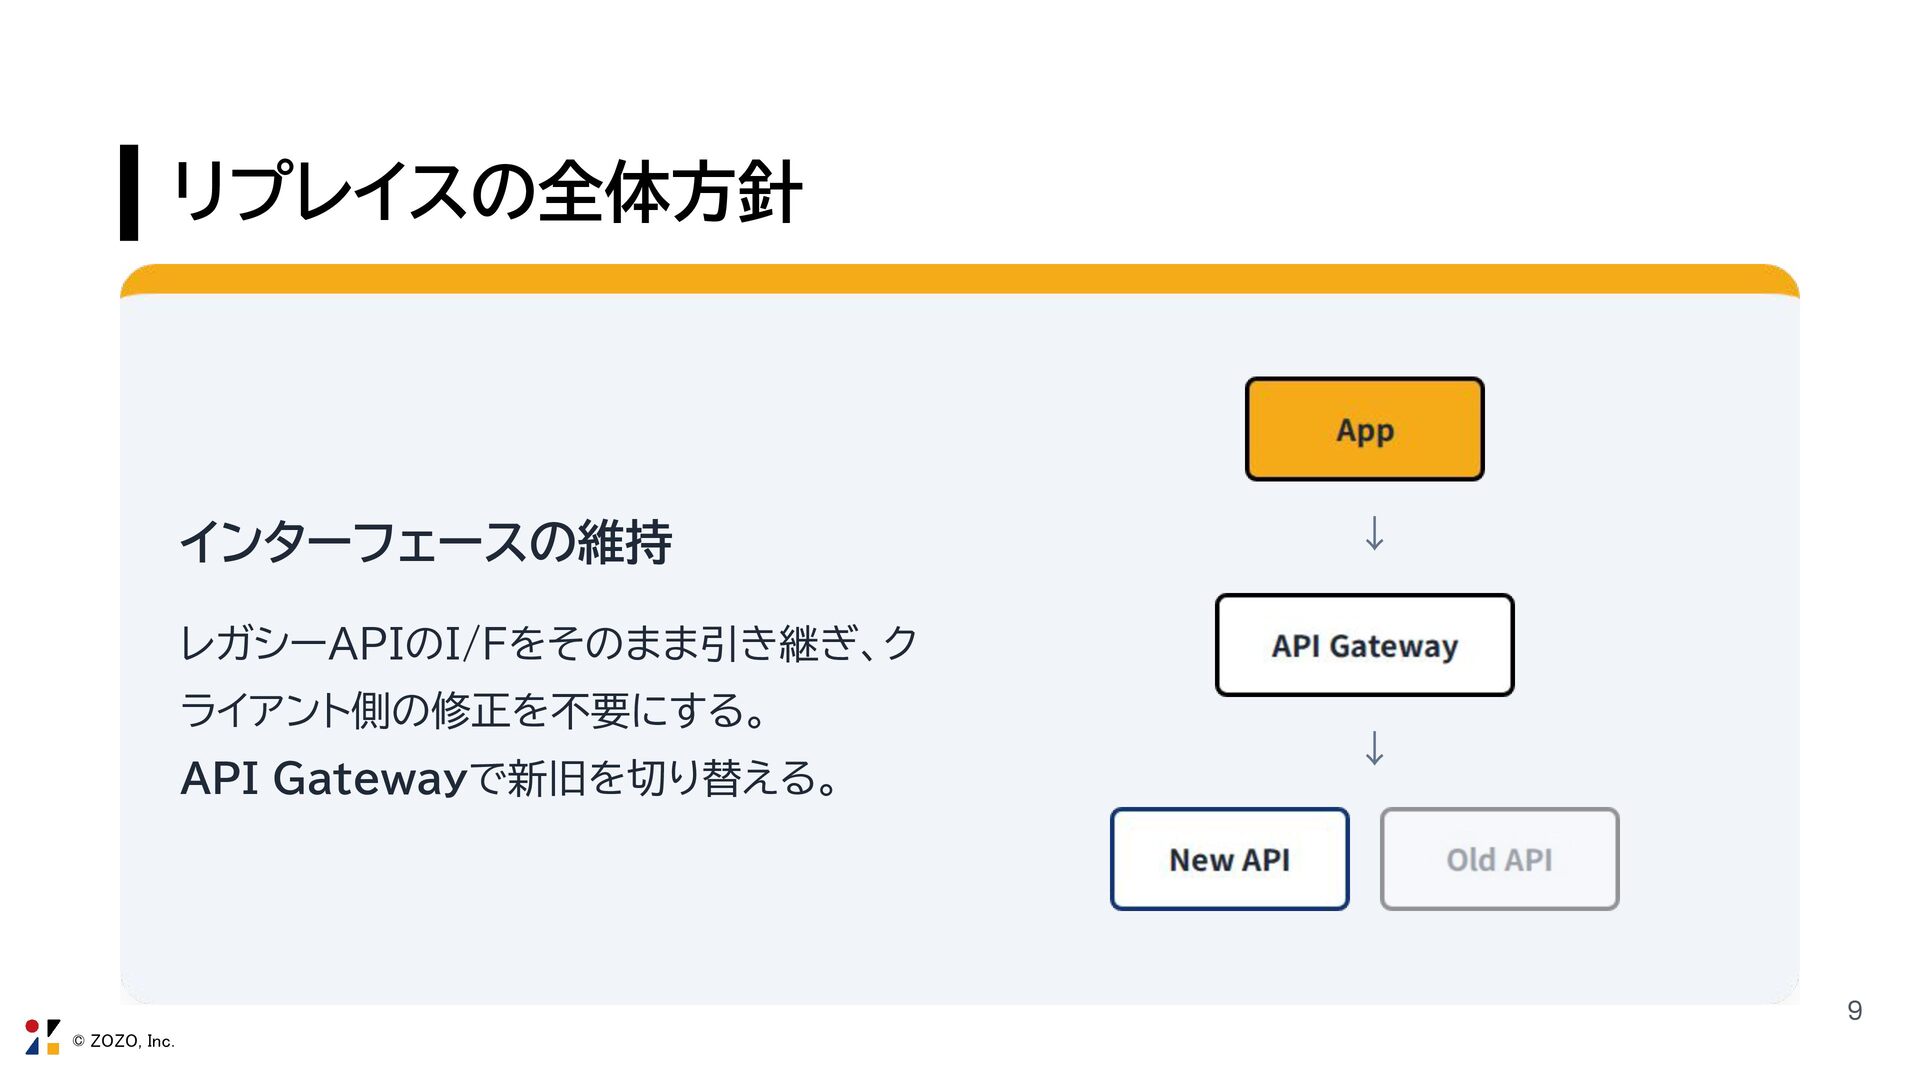1920x1080 pixels.
Task: Click the ZOZO logo icon
Action: tap(42, 1037)
